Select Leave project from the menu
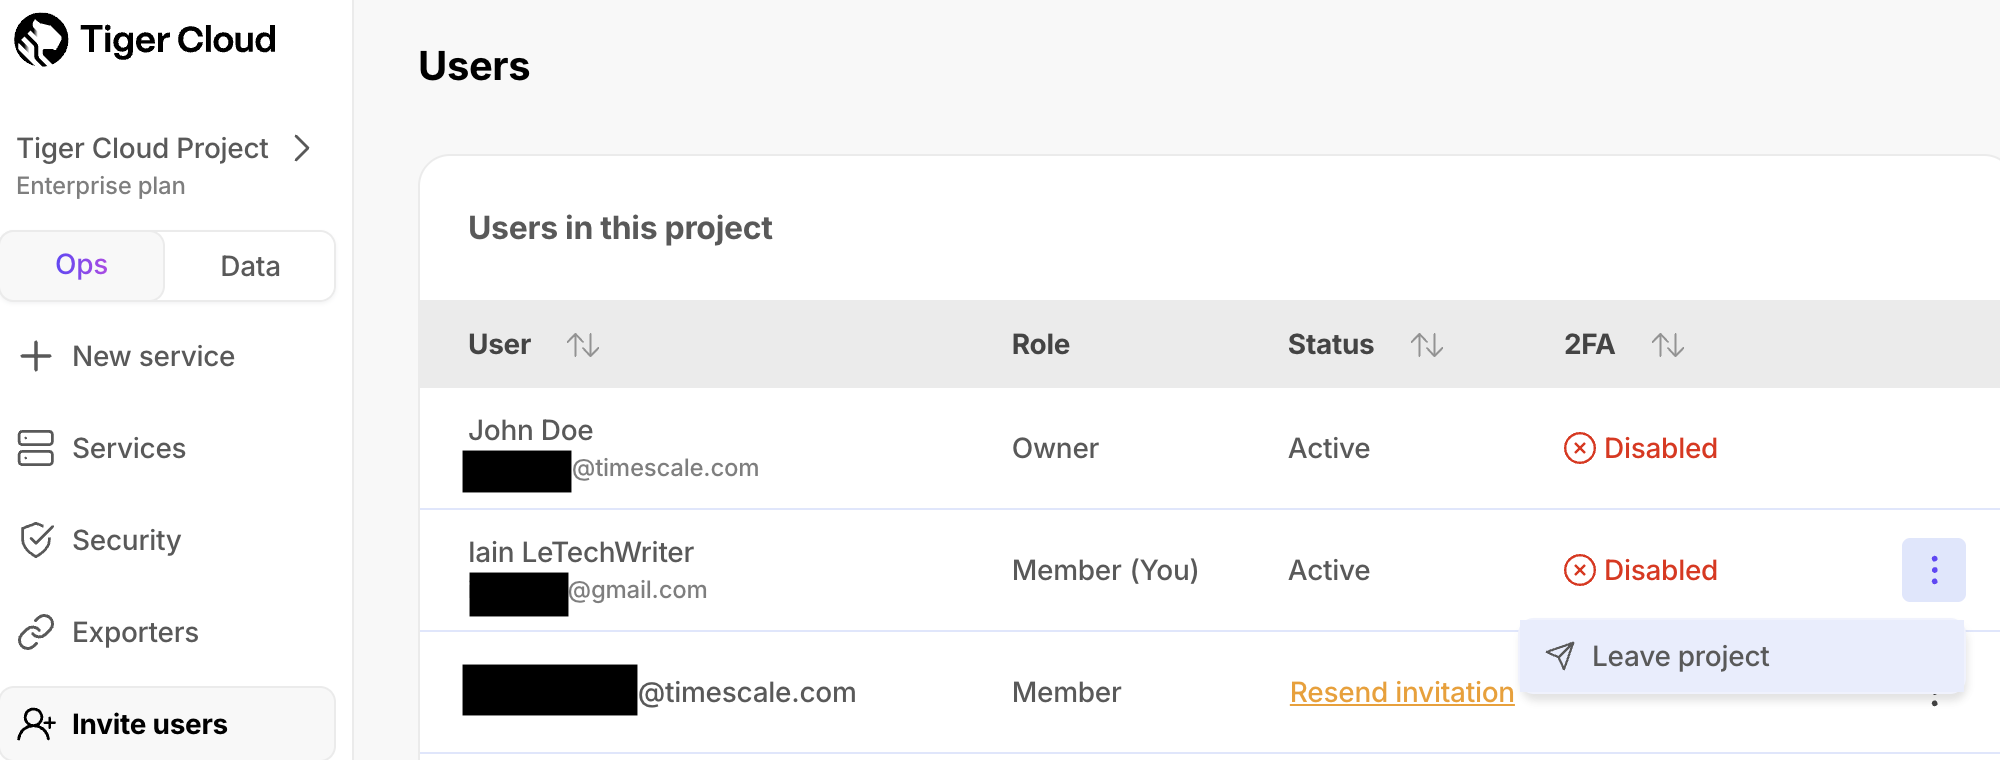Viewport: 2000px width, 760px height. tap(1742, 656)
